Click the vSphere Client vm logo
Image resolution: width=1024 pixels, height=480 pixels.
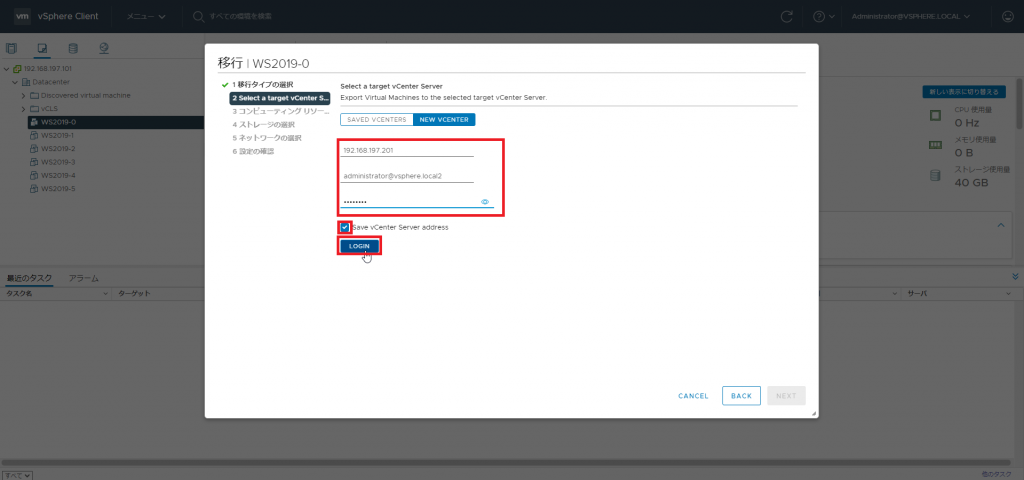pyautogui.click(x=22, y=16)
